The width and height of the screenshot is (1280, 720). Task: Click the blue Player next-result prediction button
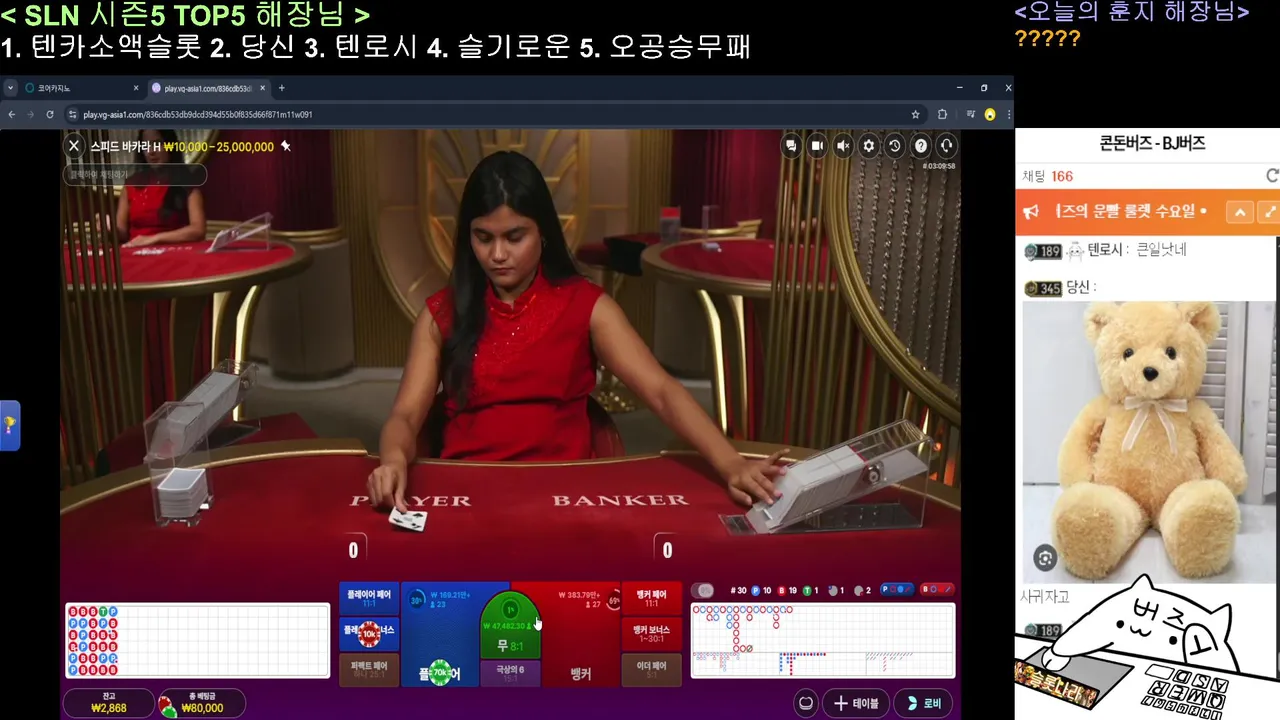[x=898, y=590]
